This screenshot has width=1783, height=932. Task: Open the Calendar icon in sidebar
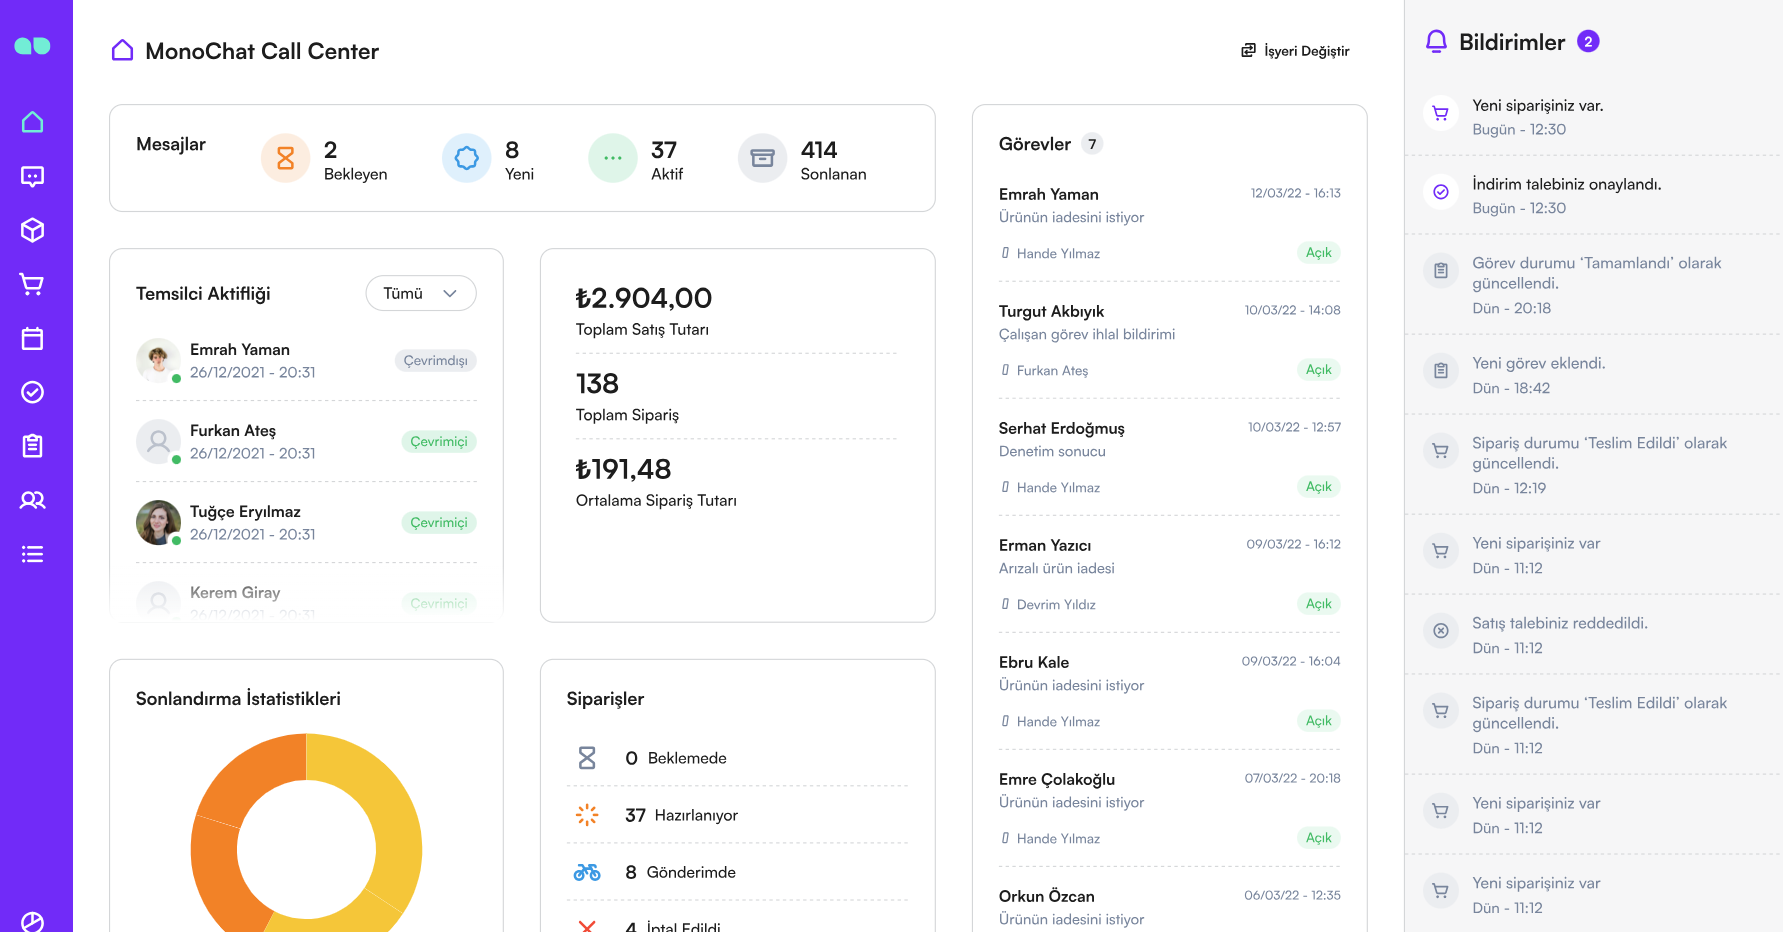click(x=33, y=338)
